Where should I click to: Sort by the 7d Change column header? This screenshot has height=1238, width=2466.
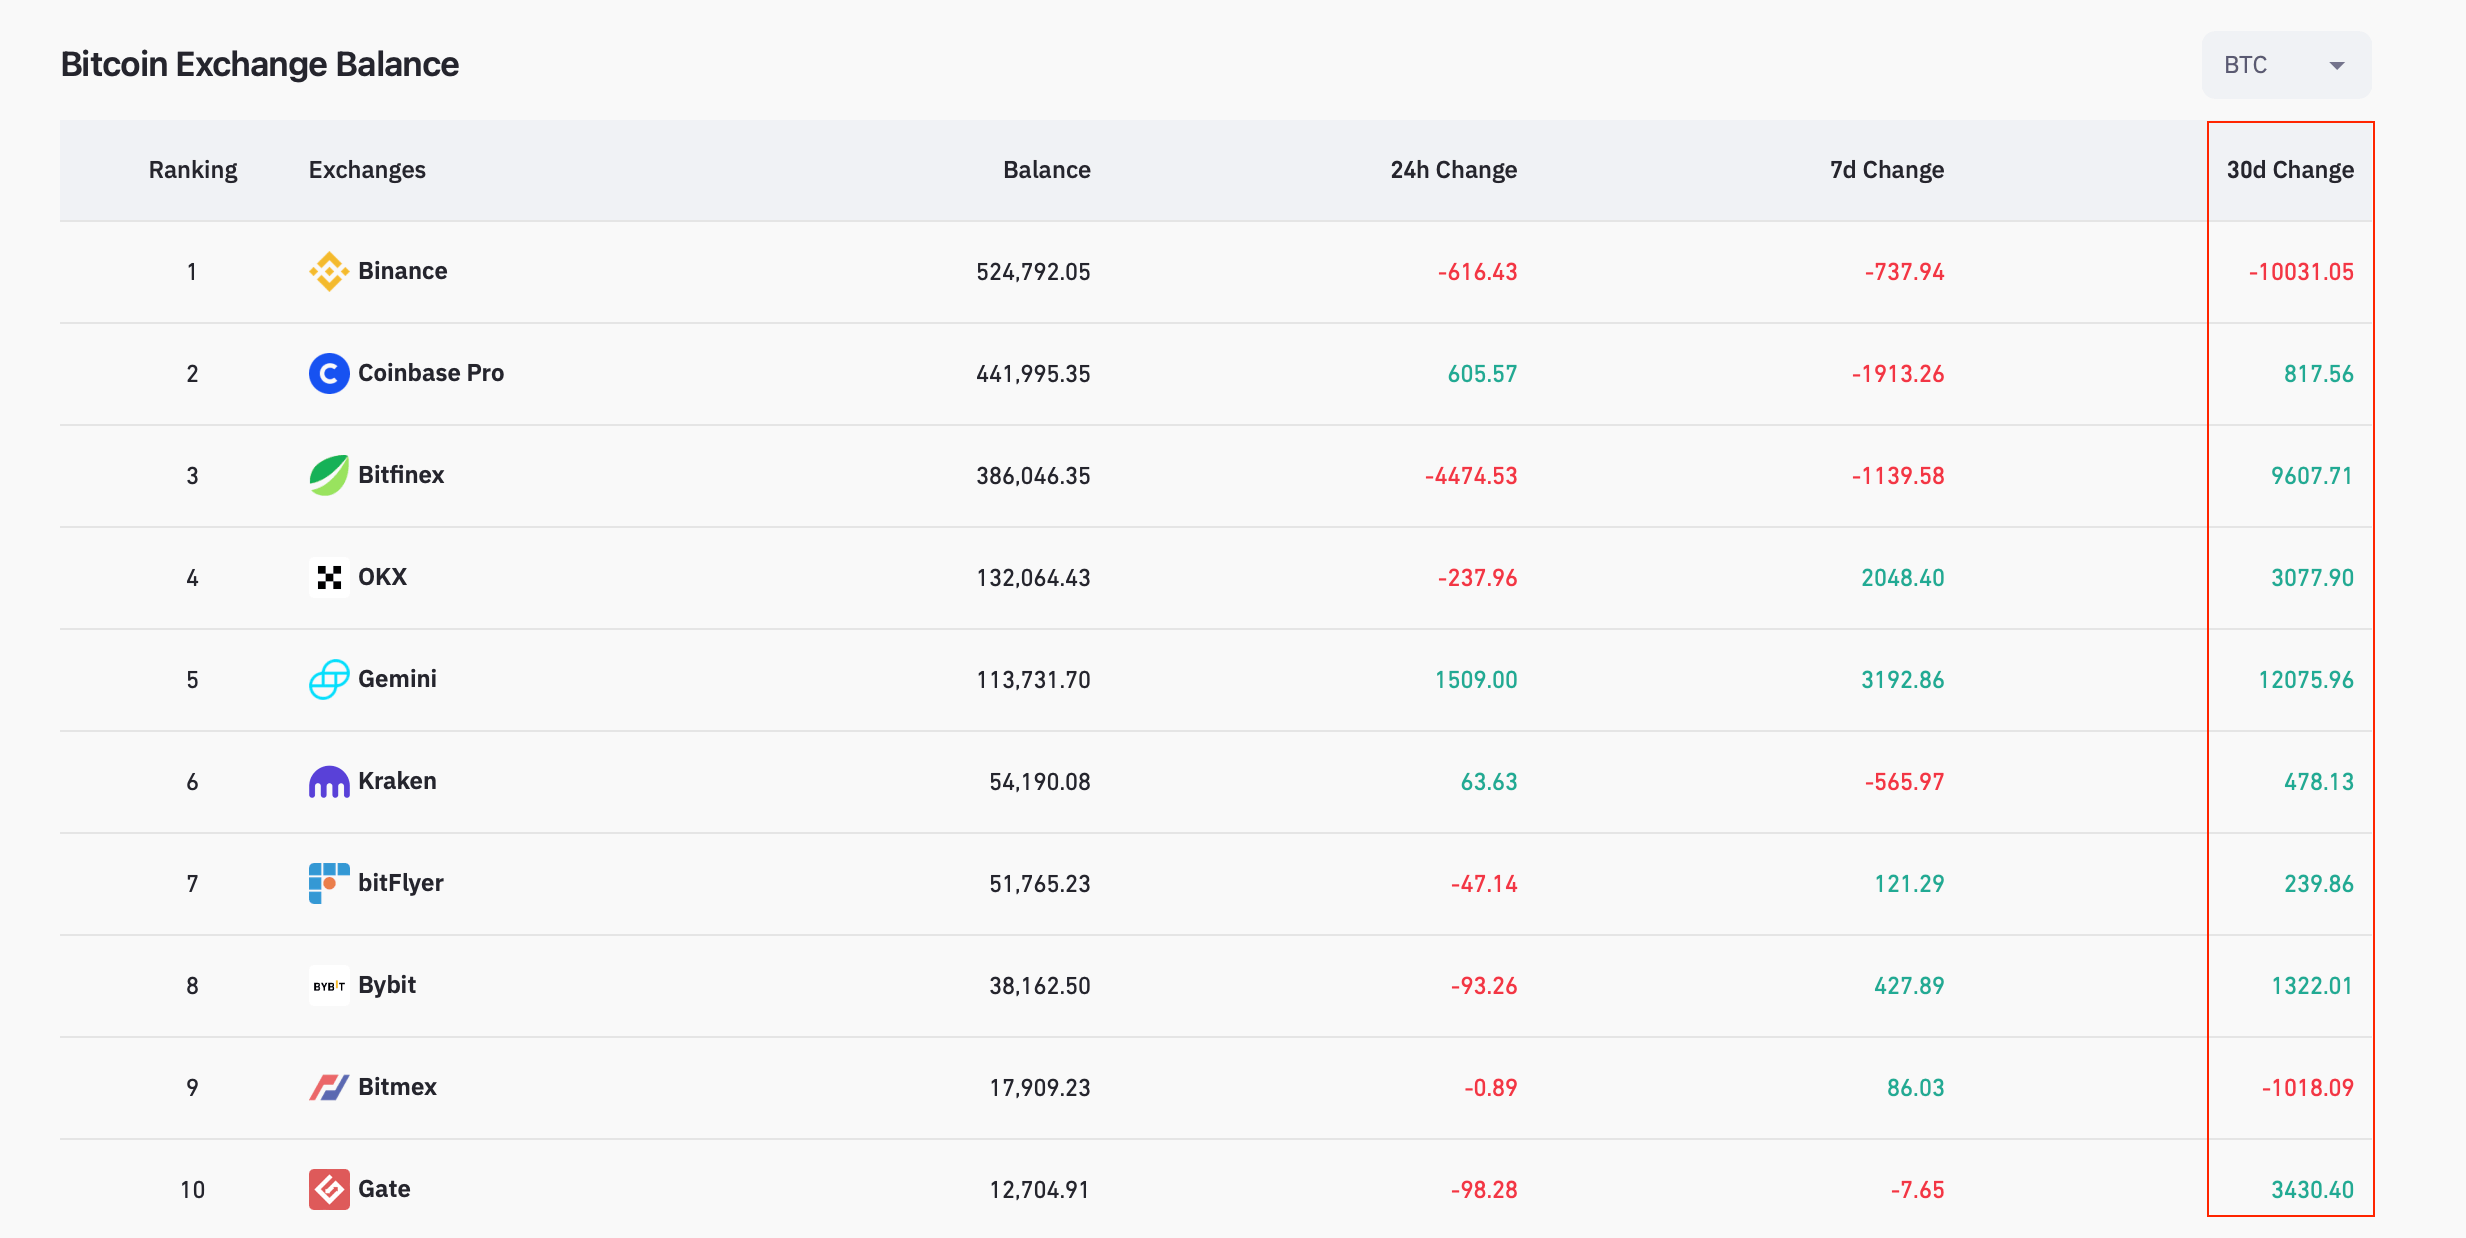pos(1886,170)
